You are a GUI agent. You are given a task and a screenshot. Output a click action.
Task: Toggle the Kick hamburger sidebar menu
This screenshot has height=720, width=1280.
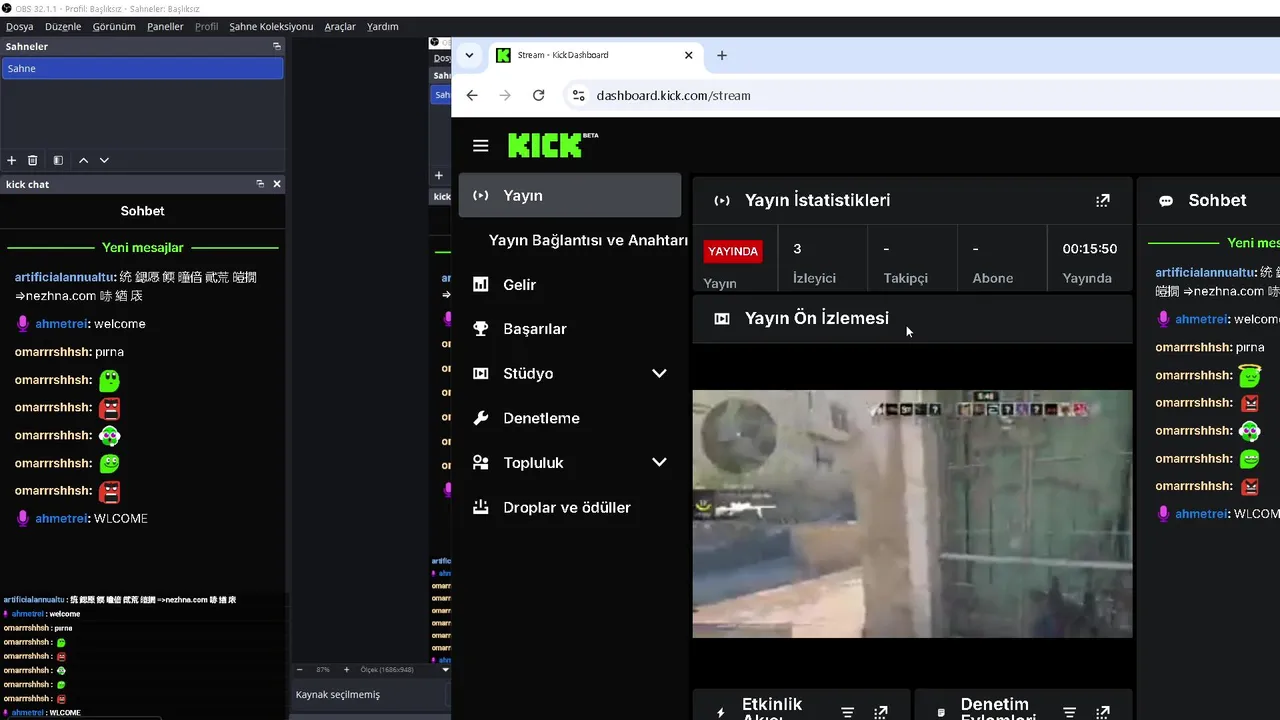480,146
